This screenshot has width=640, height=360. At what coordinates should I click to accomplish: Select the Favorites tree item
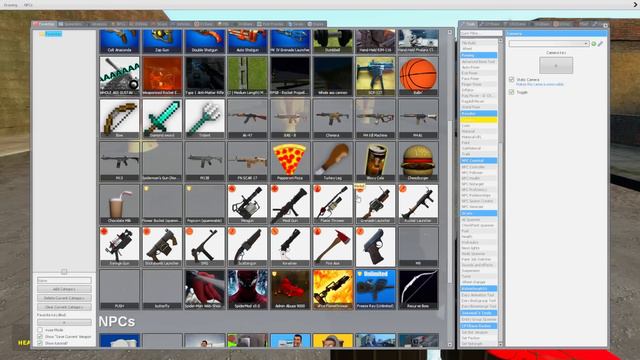click(x=53, y=34)
